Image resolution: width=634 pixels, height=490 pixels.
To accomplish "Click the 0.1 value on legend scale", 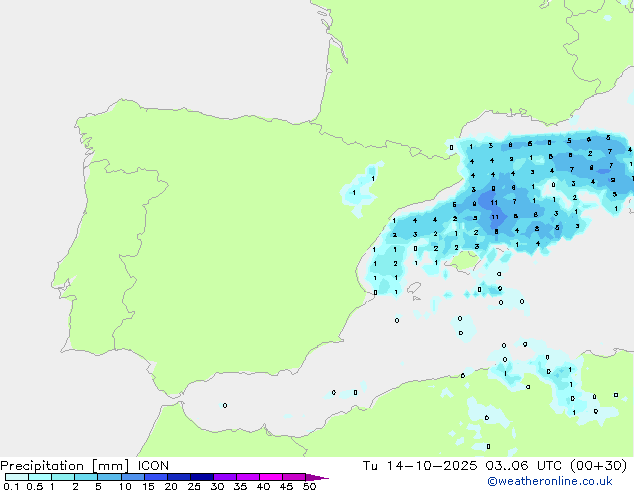I will [x=9, y=486].
